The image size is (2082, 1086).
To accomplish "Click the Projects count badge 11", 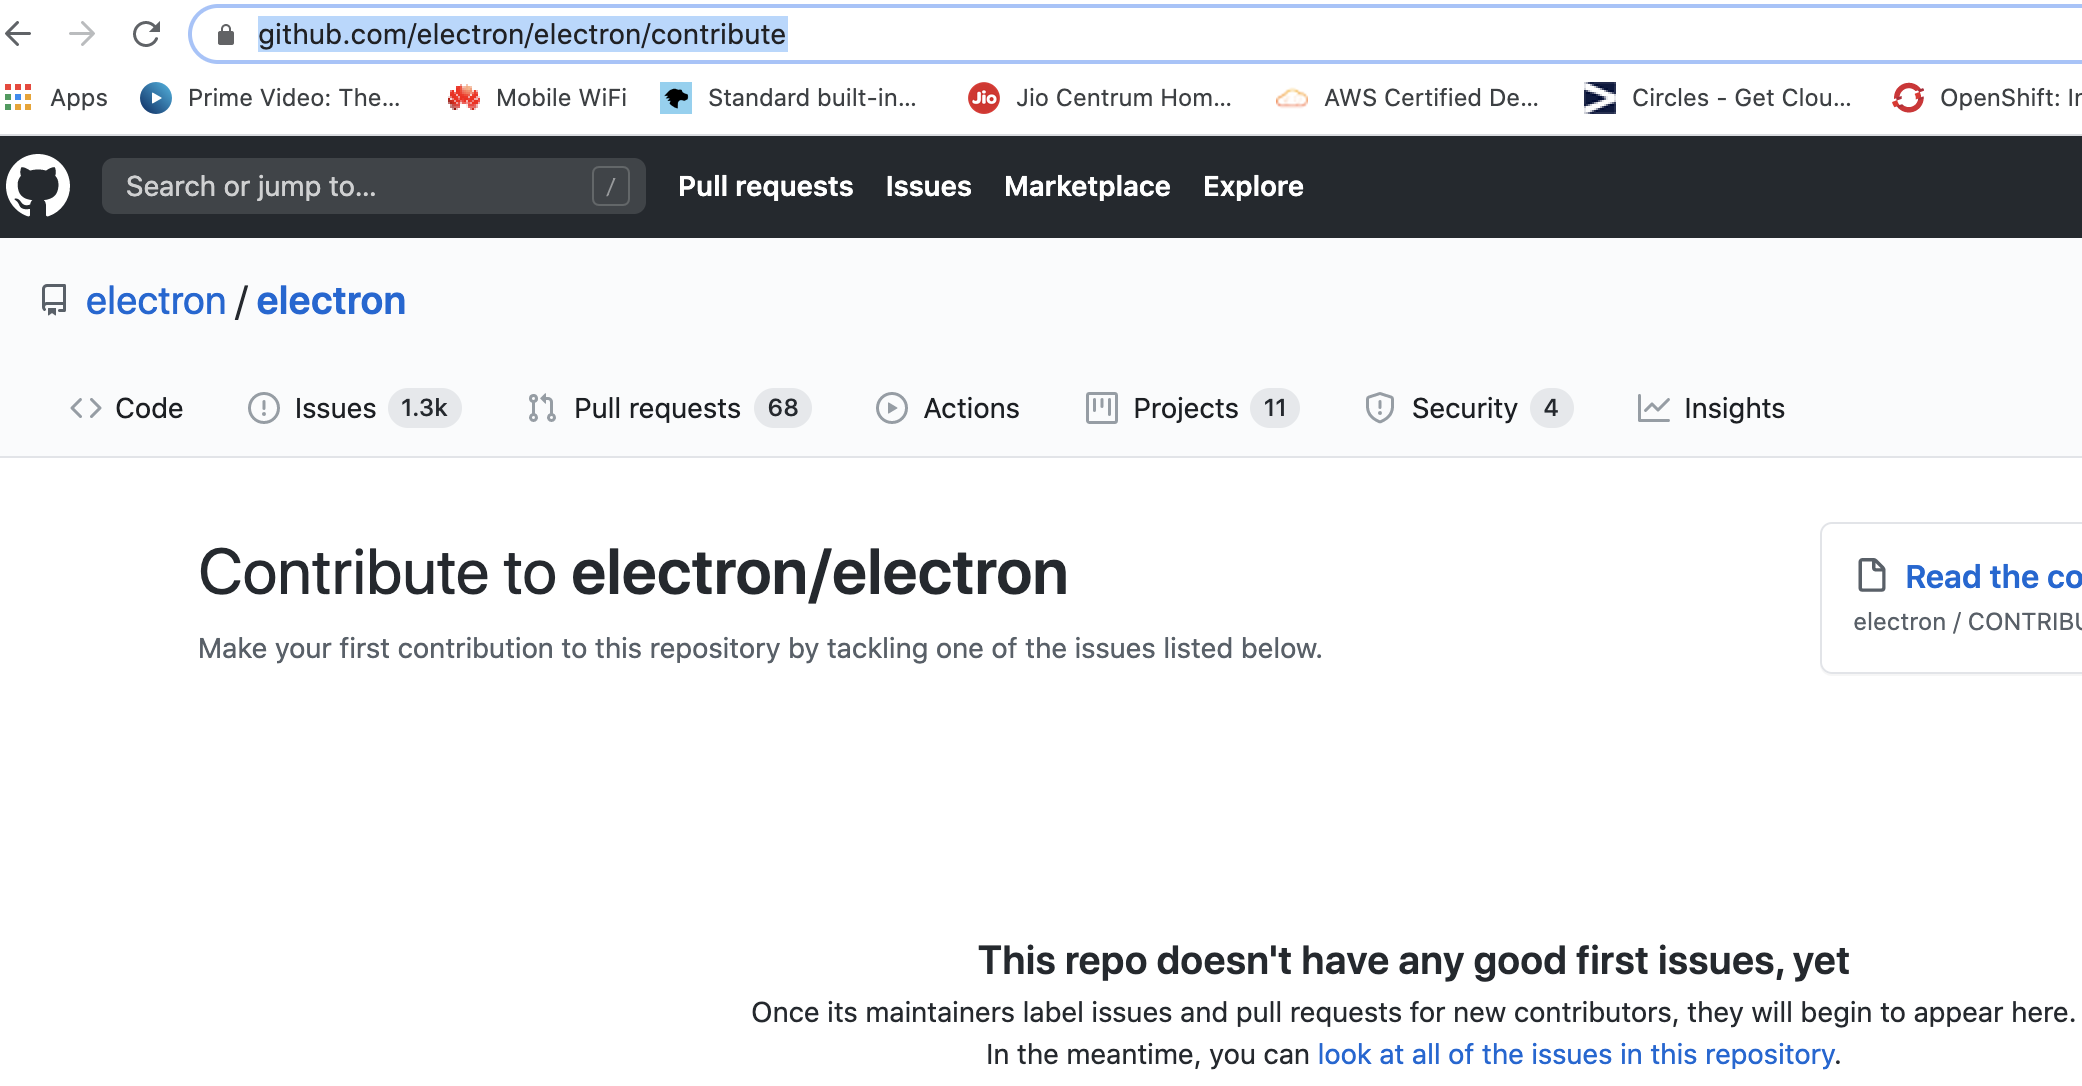I will click(1275, 408).
